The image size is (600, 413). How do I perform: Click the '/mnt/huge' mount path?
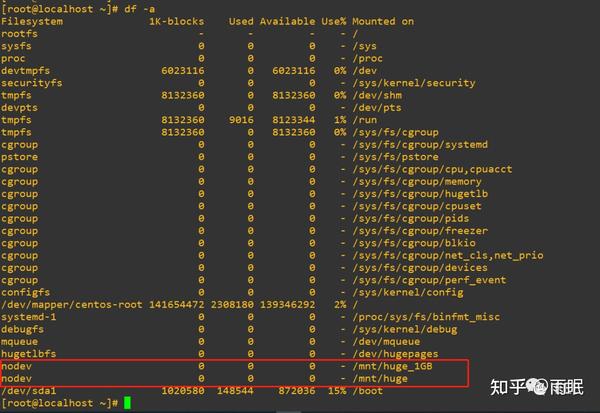tap(380, 379)
